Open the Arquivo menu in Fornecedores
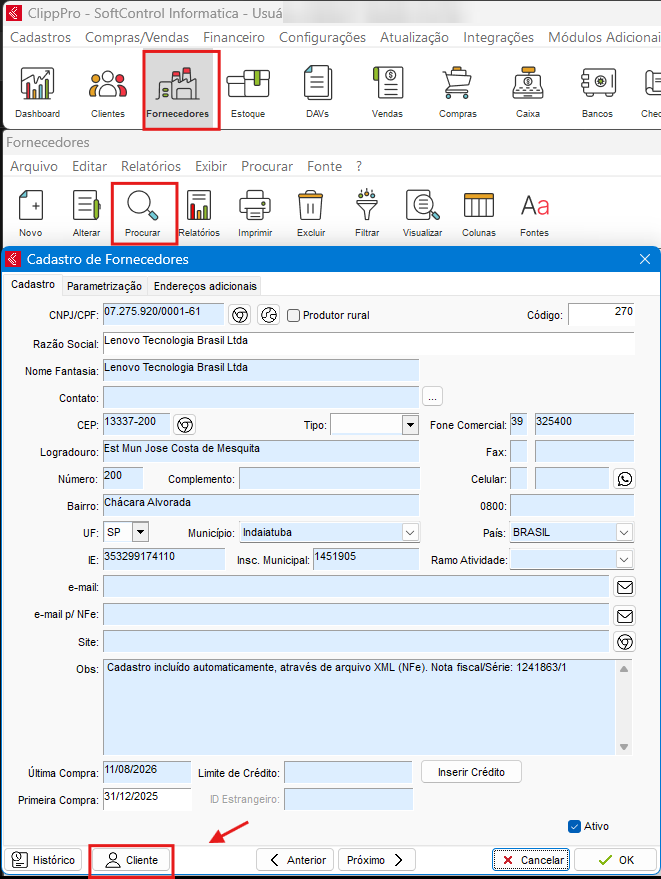This screenshot has height=879, width=661. [x=34, y=166]
